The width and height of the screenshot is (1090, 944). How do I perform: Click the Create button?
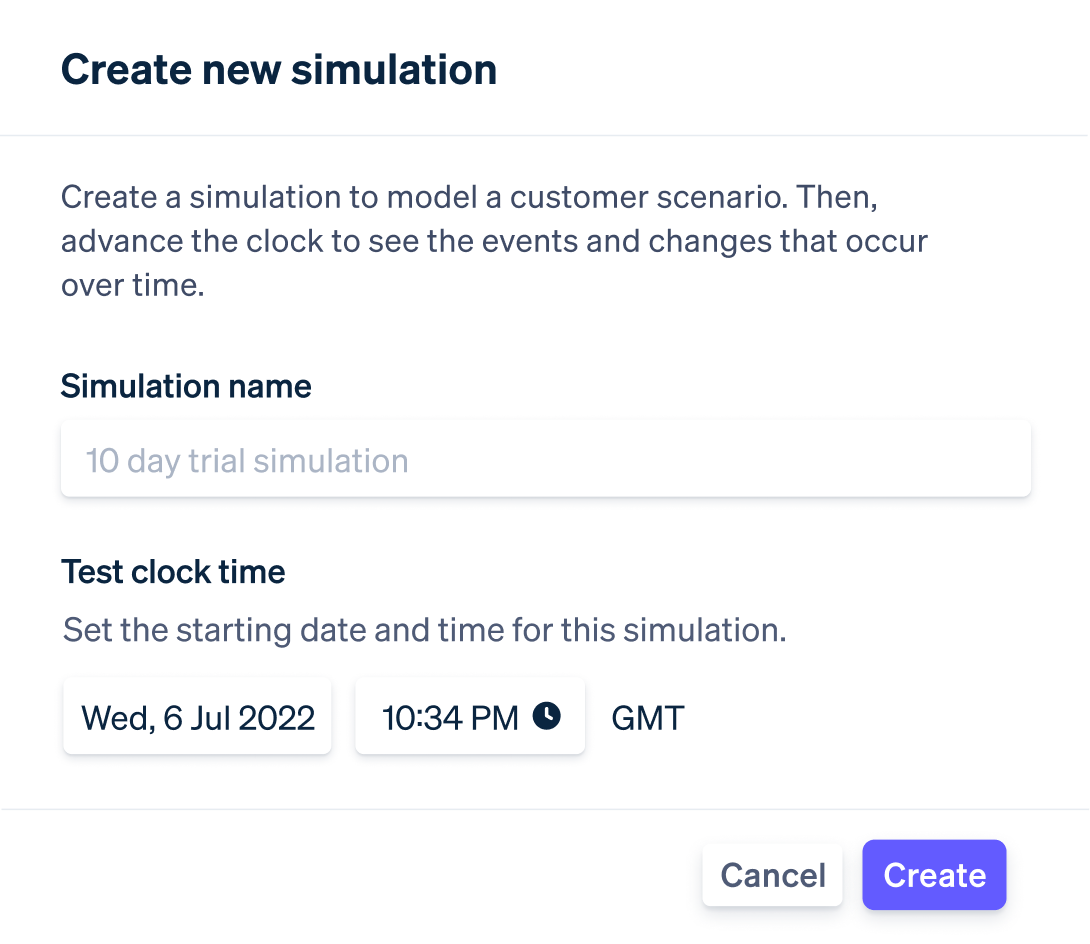coord(934,875)
